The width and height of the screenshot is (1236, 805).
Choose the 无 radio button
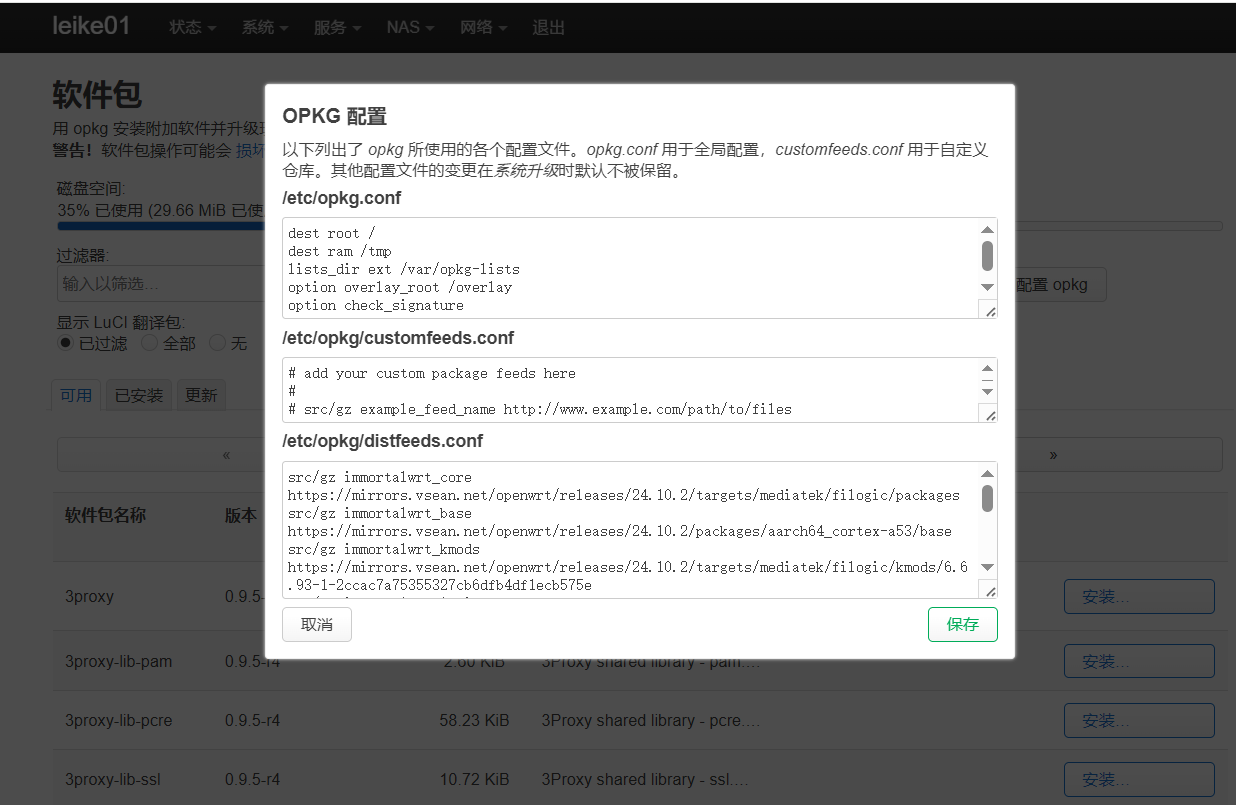217,343
